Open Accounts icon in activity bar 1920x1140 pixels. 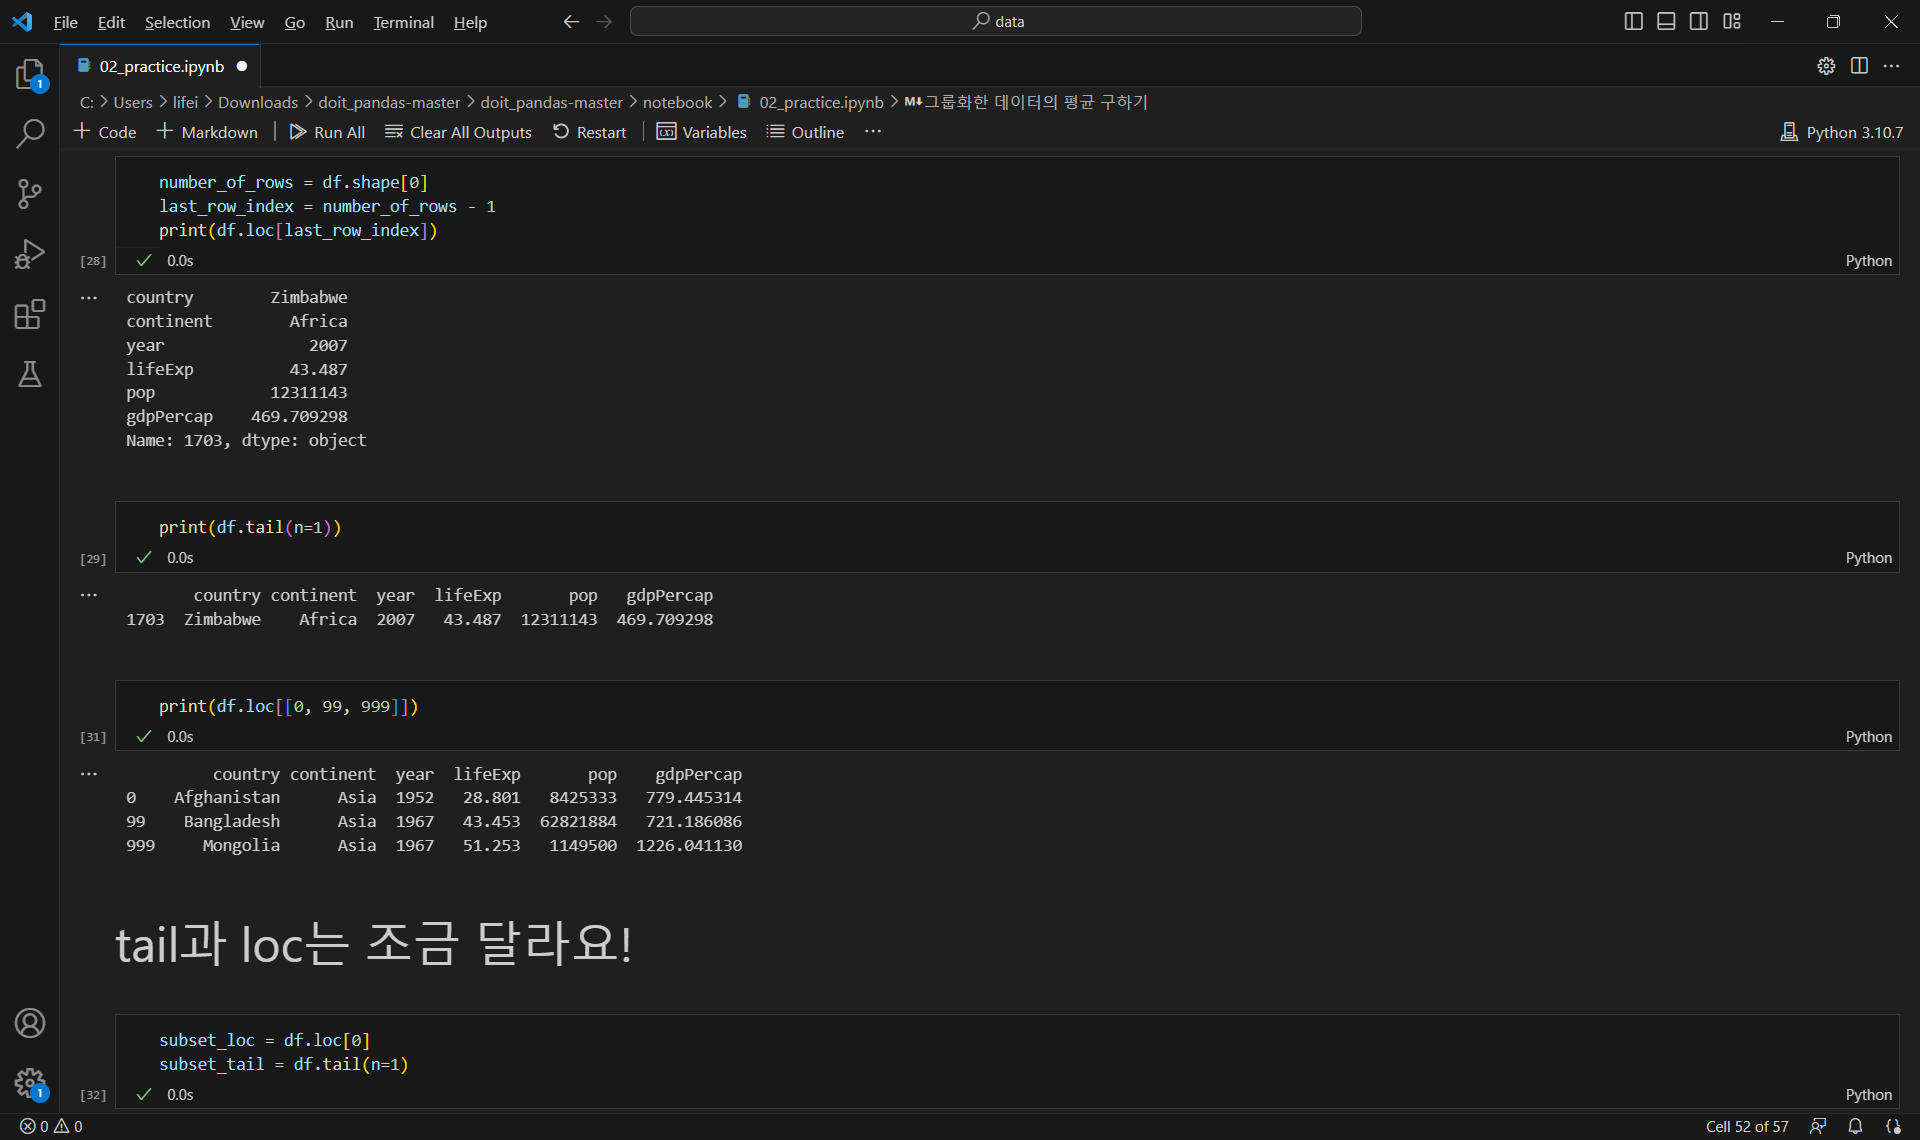(x=30, y=1023)
